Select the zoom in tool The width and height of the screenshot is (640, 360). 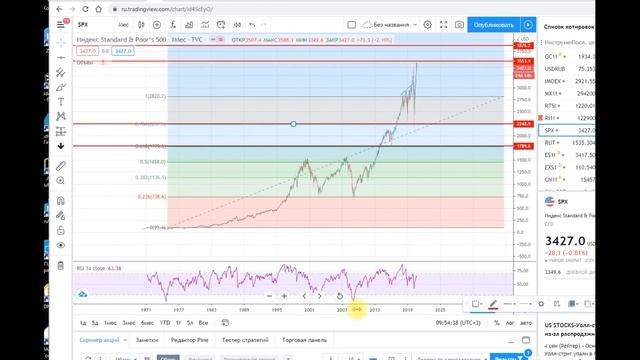pos(61,180)
